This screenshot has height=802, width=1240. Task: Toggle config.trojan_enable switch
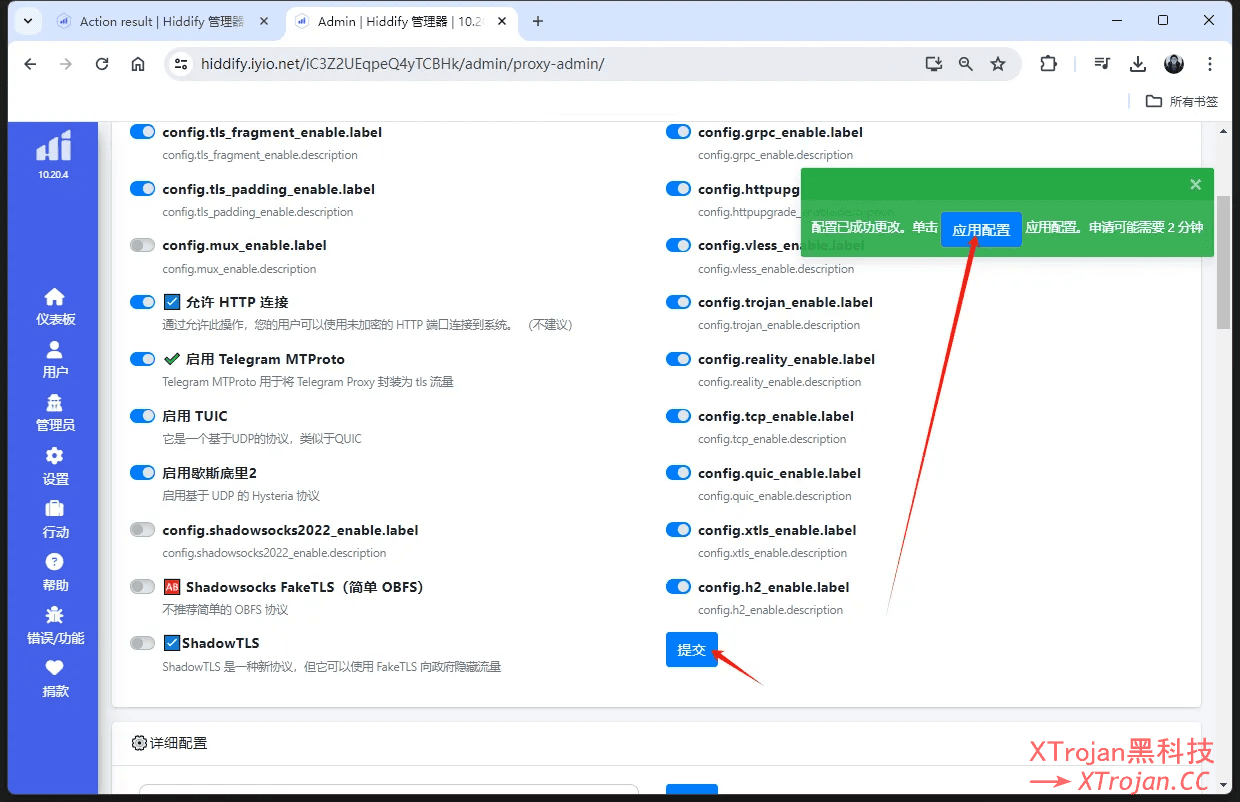[x=679, y=302]
